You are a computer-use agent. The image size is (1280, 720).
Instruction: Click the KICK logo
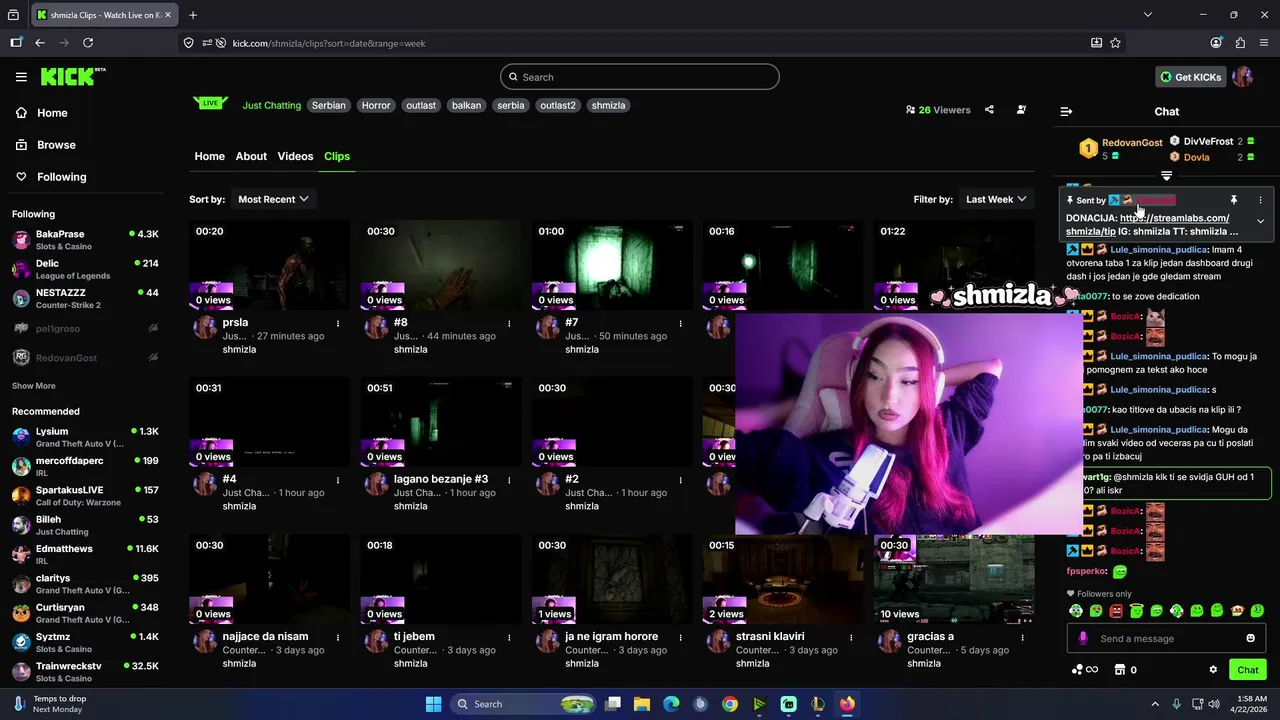(x=72, y=77)
